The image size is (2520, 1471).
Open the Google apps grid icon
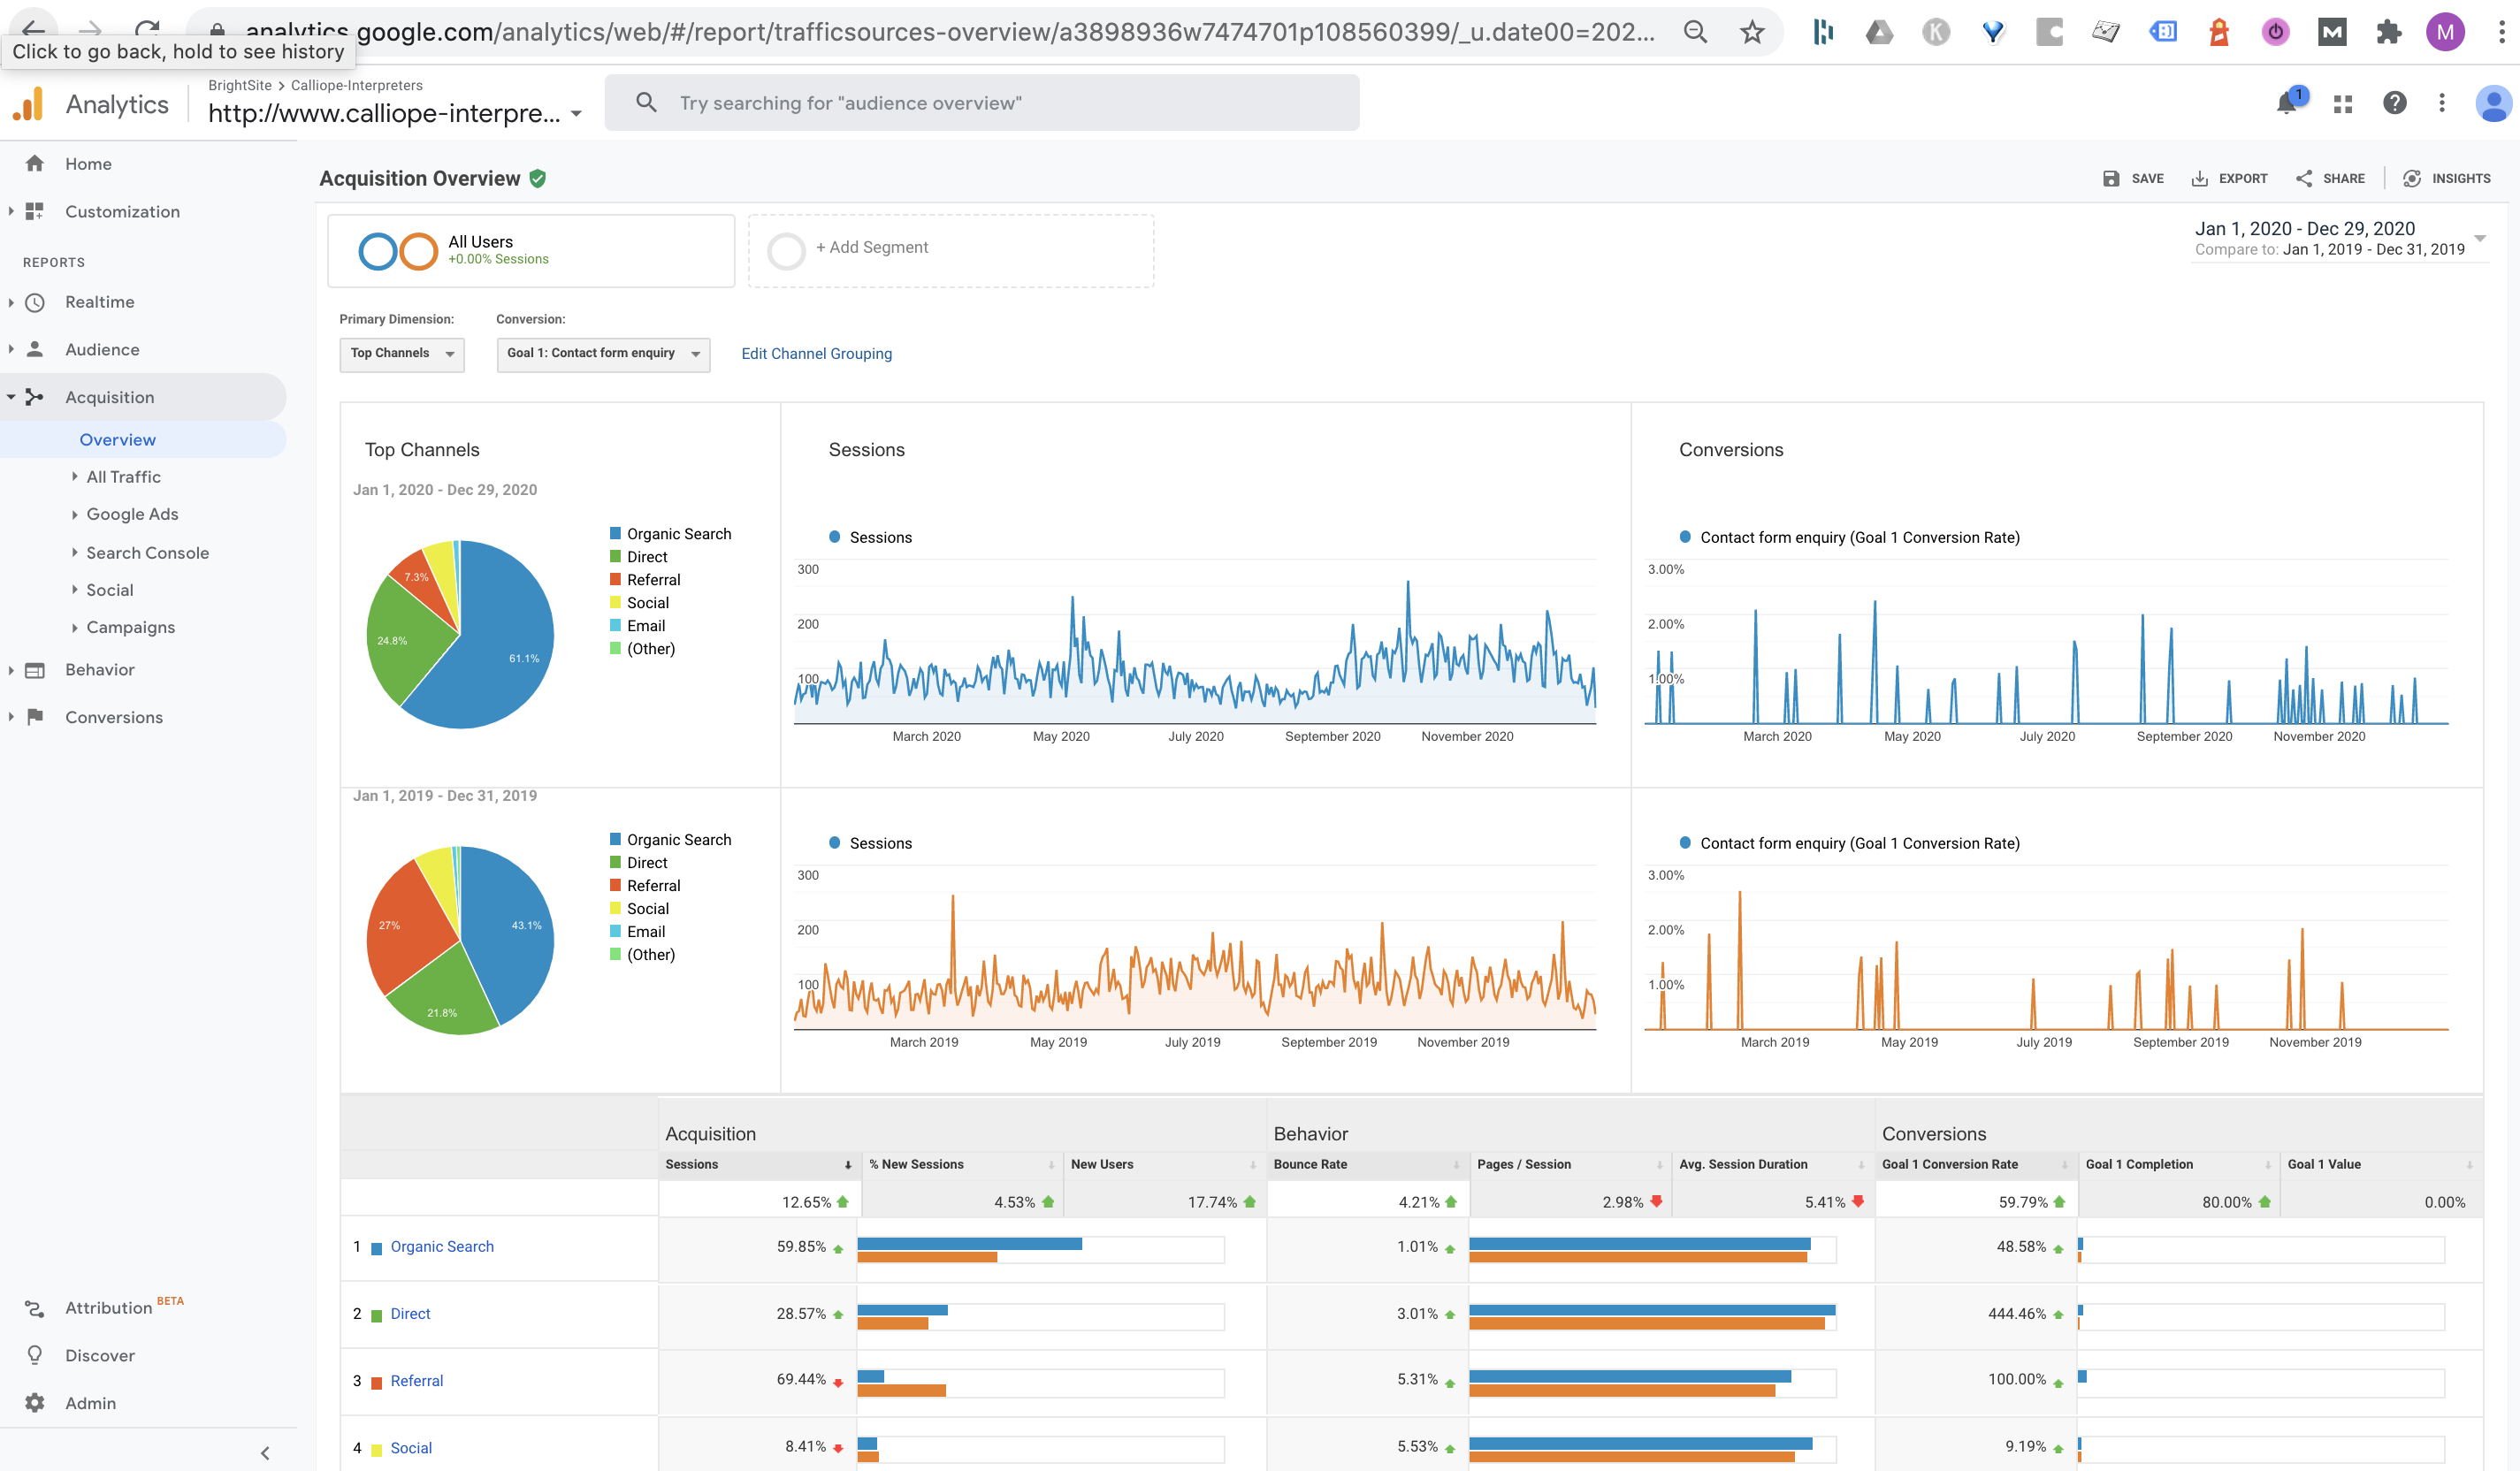(2343, 103)
